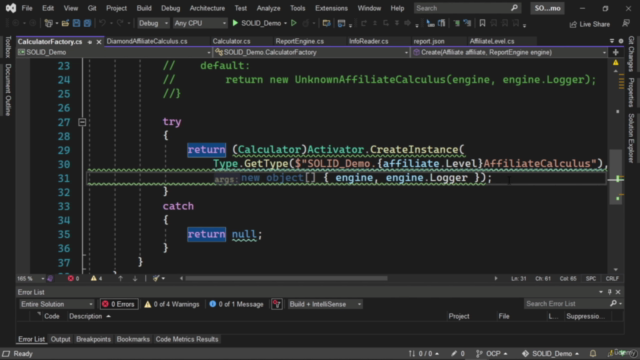The width and height of the screenshot is (640, 360).
Task: Open the Debug configuration dropdown
Action: pos(153,23)
